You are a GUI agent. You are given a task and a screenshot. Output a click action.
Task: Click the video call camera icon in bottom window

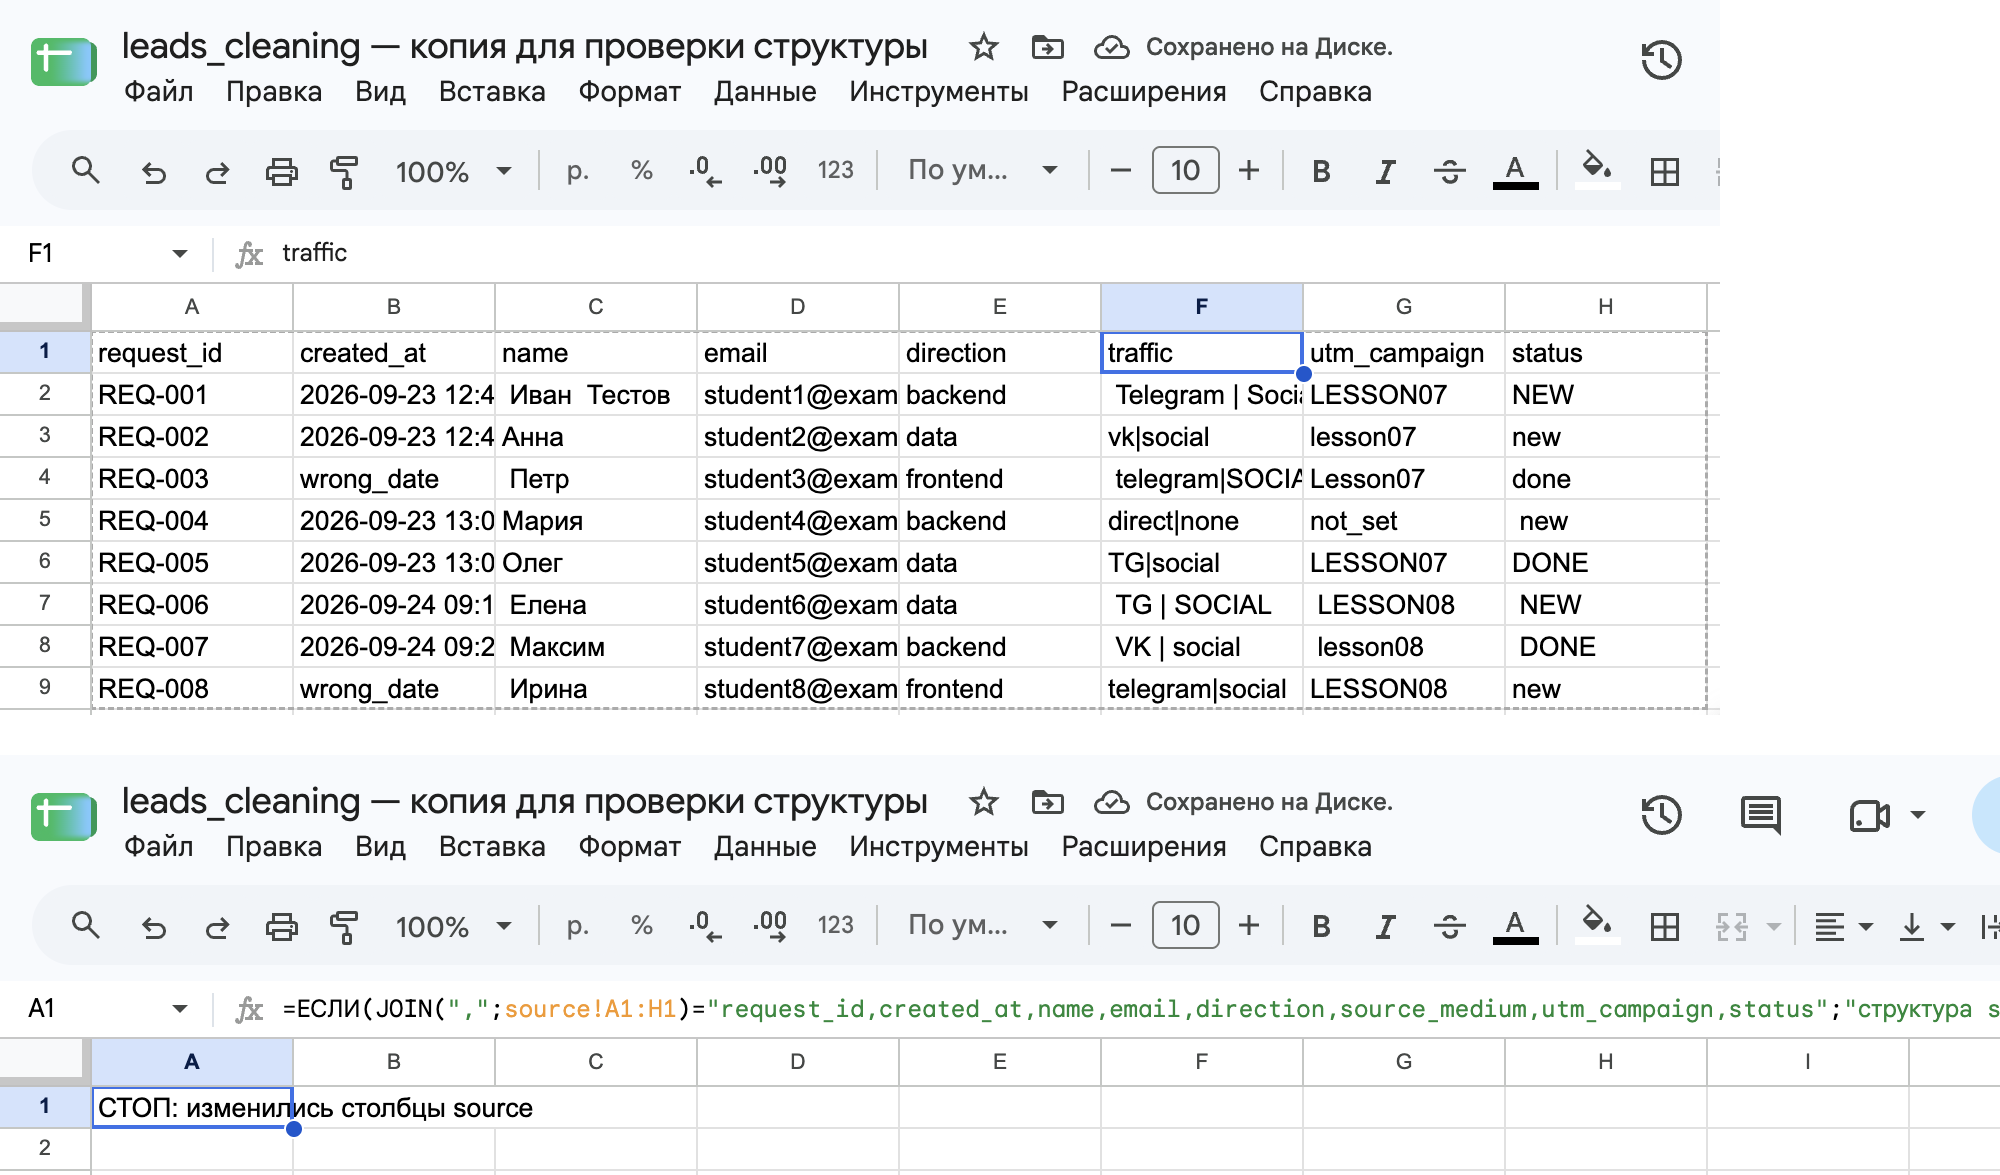pos(1869,815)
